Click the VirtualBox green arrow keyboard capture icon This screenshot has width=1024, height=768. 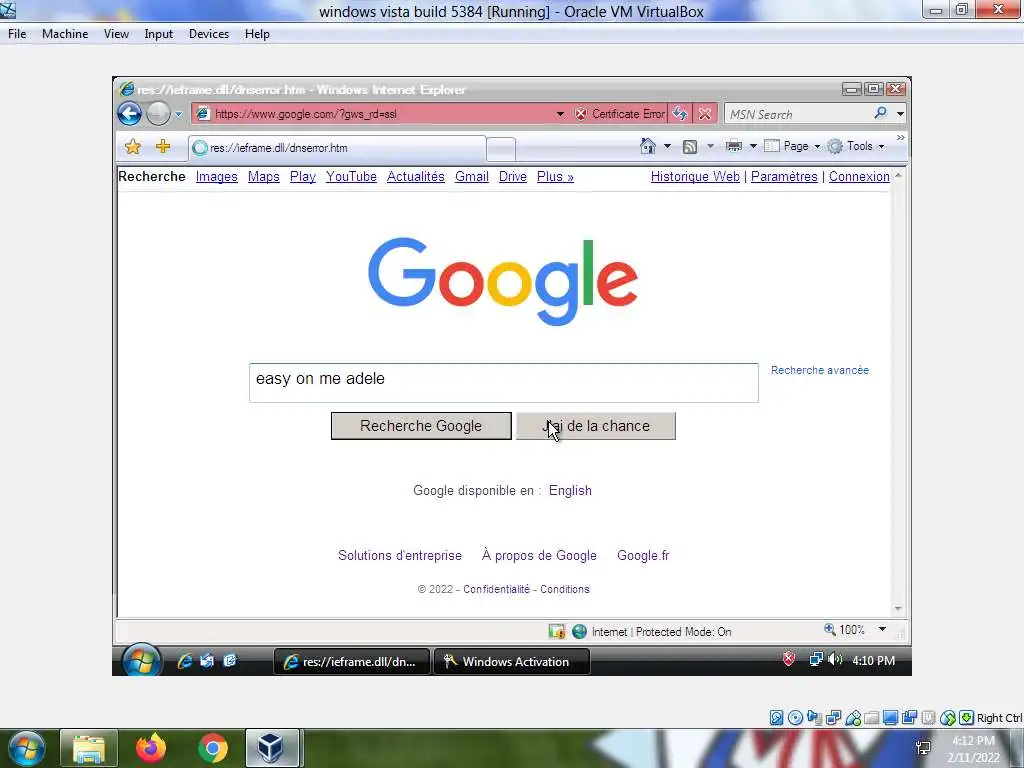coord(967,718)
